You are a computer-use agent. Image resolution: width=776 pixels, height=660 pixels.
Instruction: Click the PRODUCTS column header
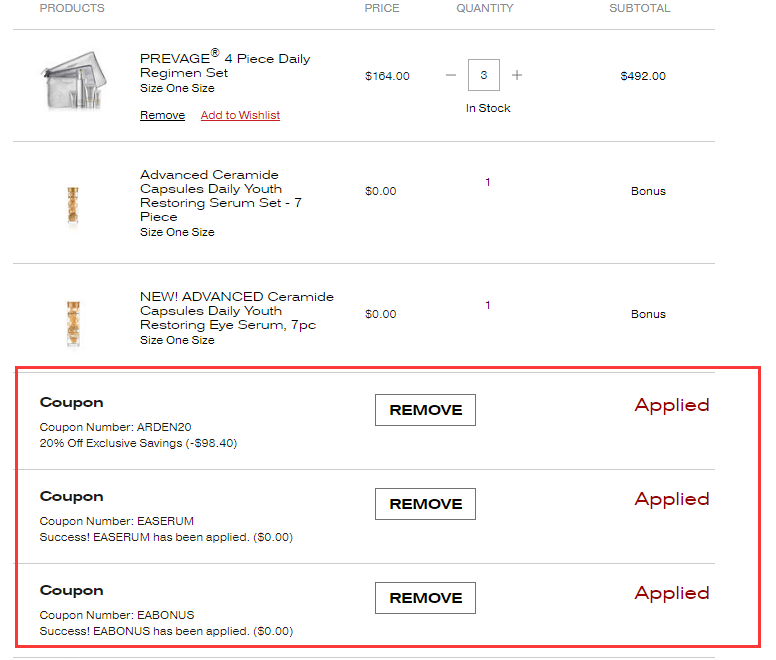(72, 8)
